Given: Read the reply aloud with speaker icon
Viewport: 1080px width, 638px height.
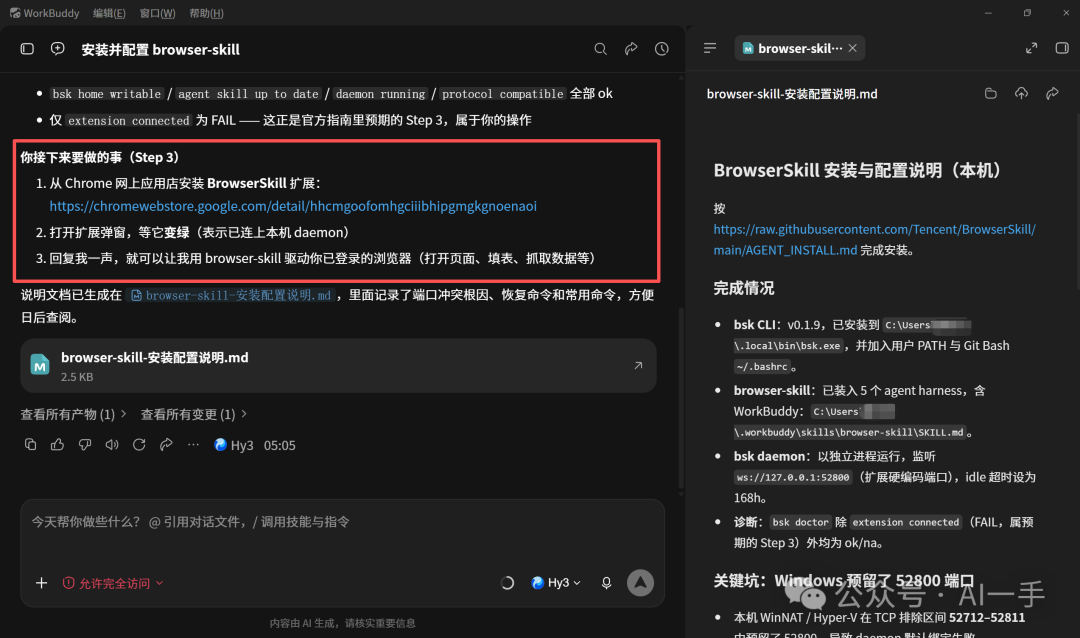Looking at the screenshot, I should [112, 445].
